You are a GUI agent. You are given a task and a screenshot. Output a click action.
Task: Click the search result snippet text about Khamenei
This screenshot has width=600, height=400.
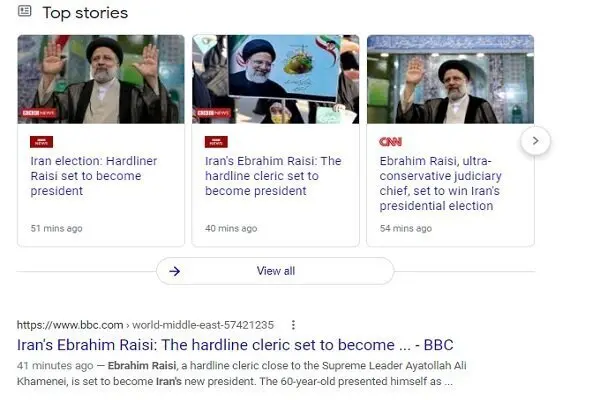click(241, 373)
